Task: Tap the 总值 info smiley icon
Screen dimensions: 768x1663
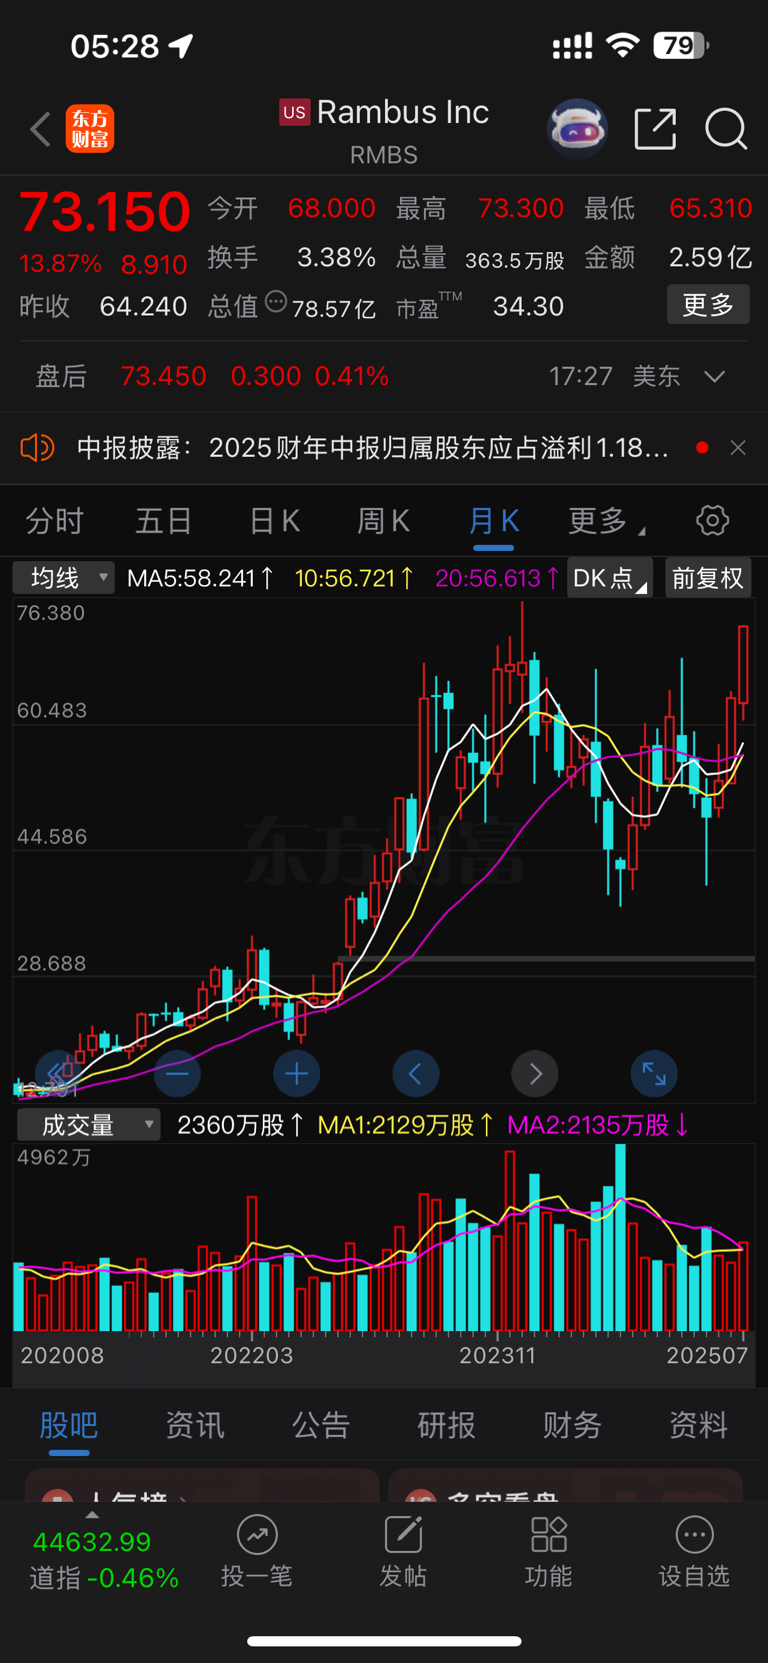Action: pos(276,303)
